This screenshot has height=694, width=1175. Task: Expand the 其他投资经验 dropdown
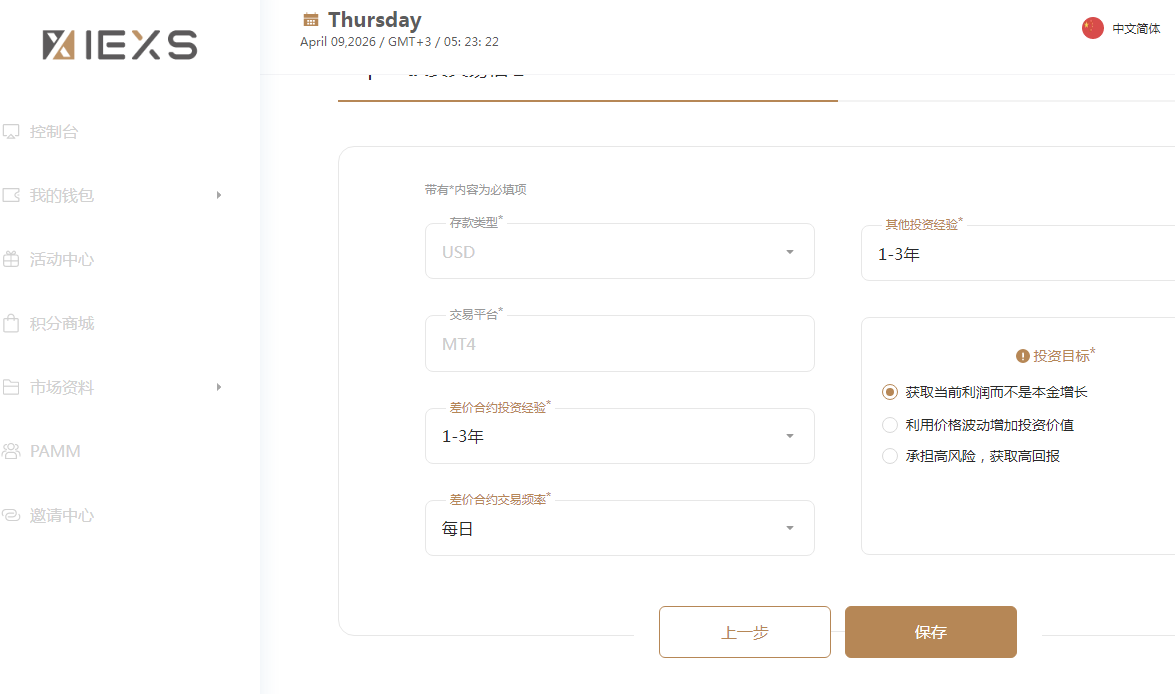coord(1015,254)
